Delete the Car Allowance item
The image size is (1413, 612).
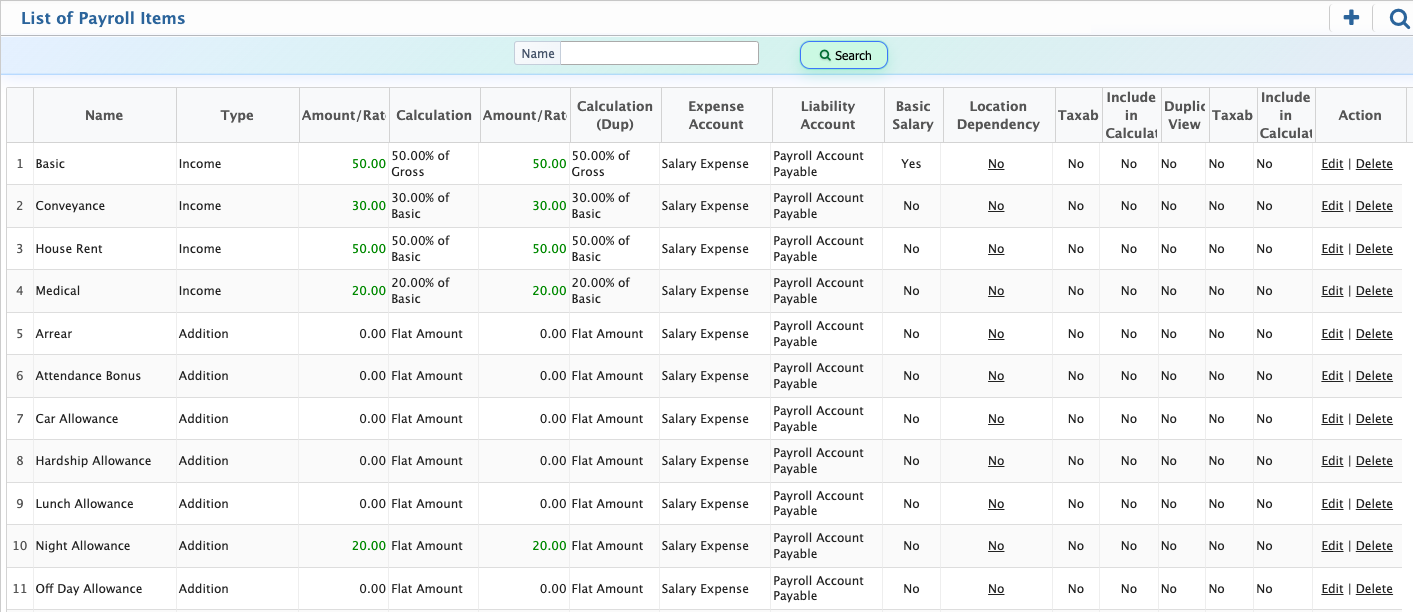click(x=1374, y=419)
